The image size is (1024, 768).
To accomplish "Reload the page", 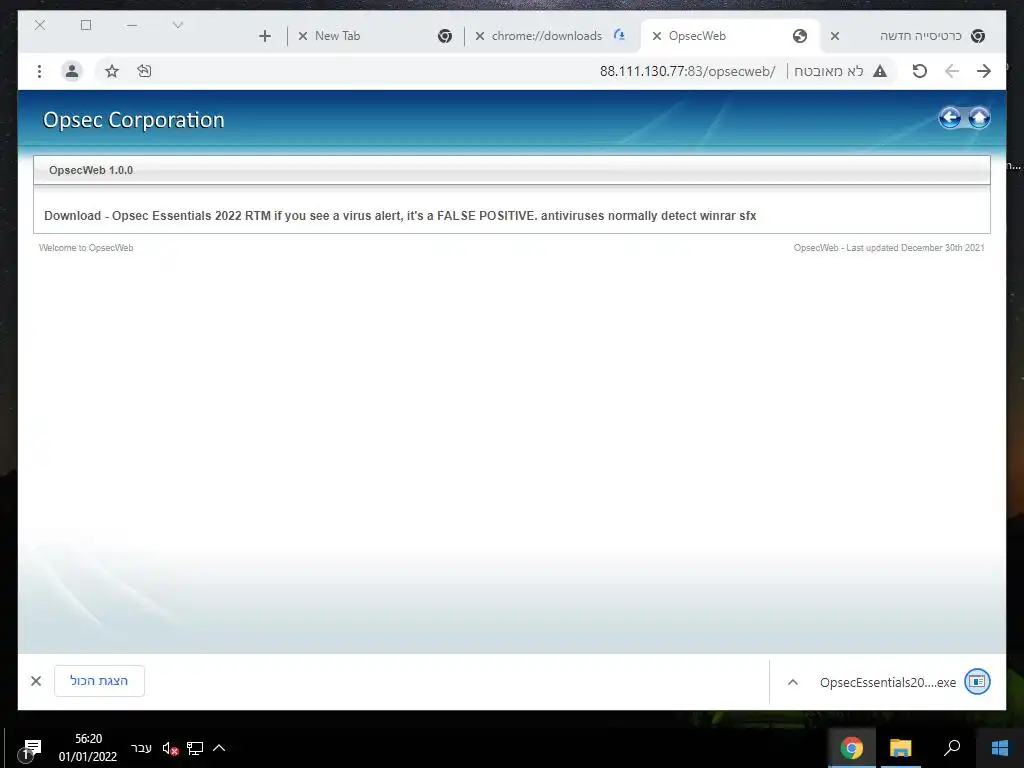I will point(920,71).
